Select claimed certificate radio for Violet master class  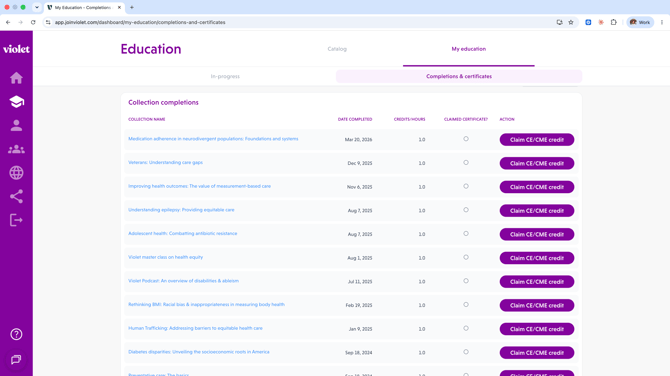tap(466, 257)
